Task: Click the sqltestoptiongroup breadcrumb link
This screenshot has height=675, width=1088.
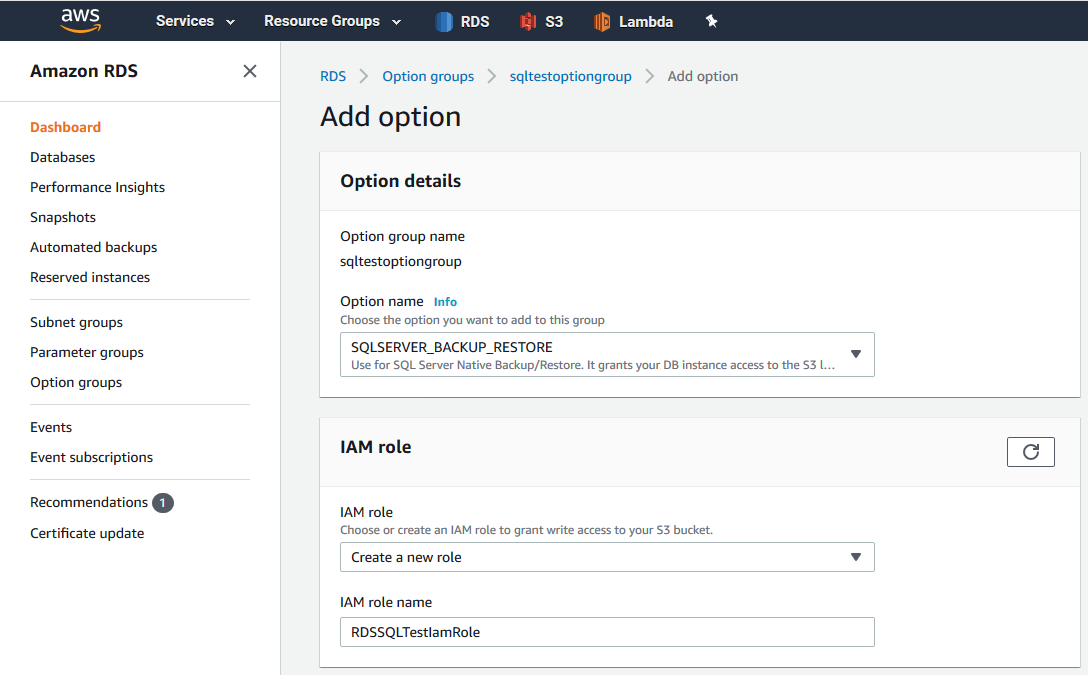Action: (x=570, y=76)
